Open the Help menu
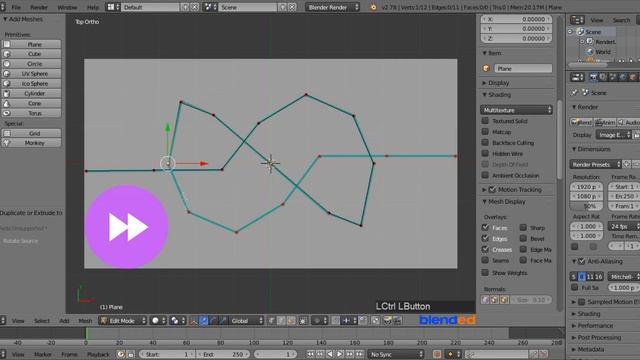Screen dimensions: 640x360 pos(93,7)
